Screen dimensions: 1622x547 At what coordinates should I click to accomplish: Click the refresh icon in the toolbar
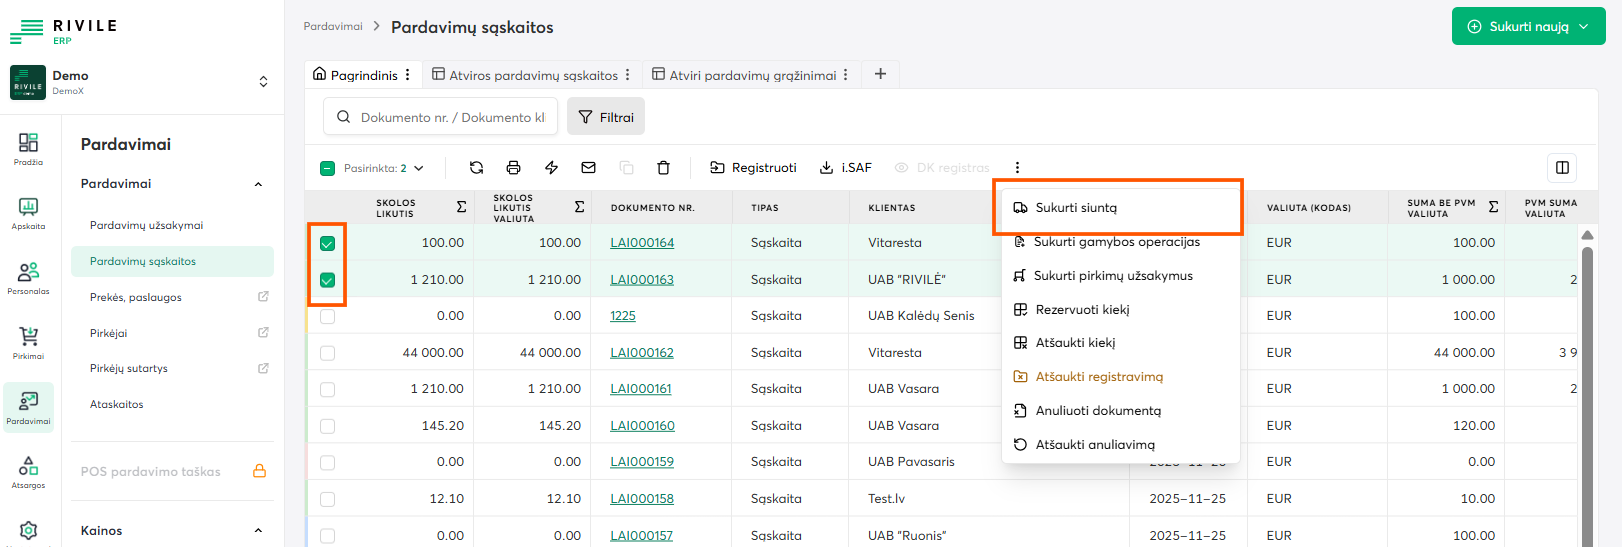pos(476,168)
